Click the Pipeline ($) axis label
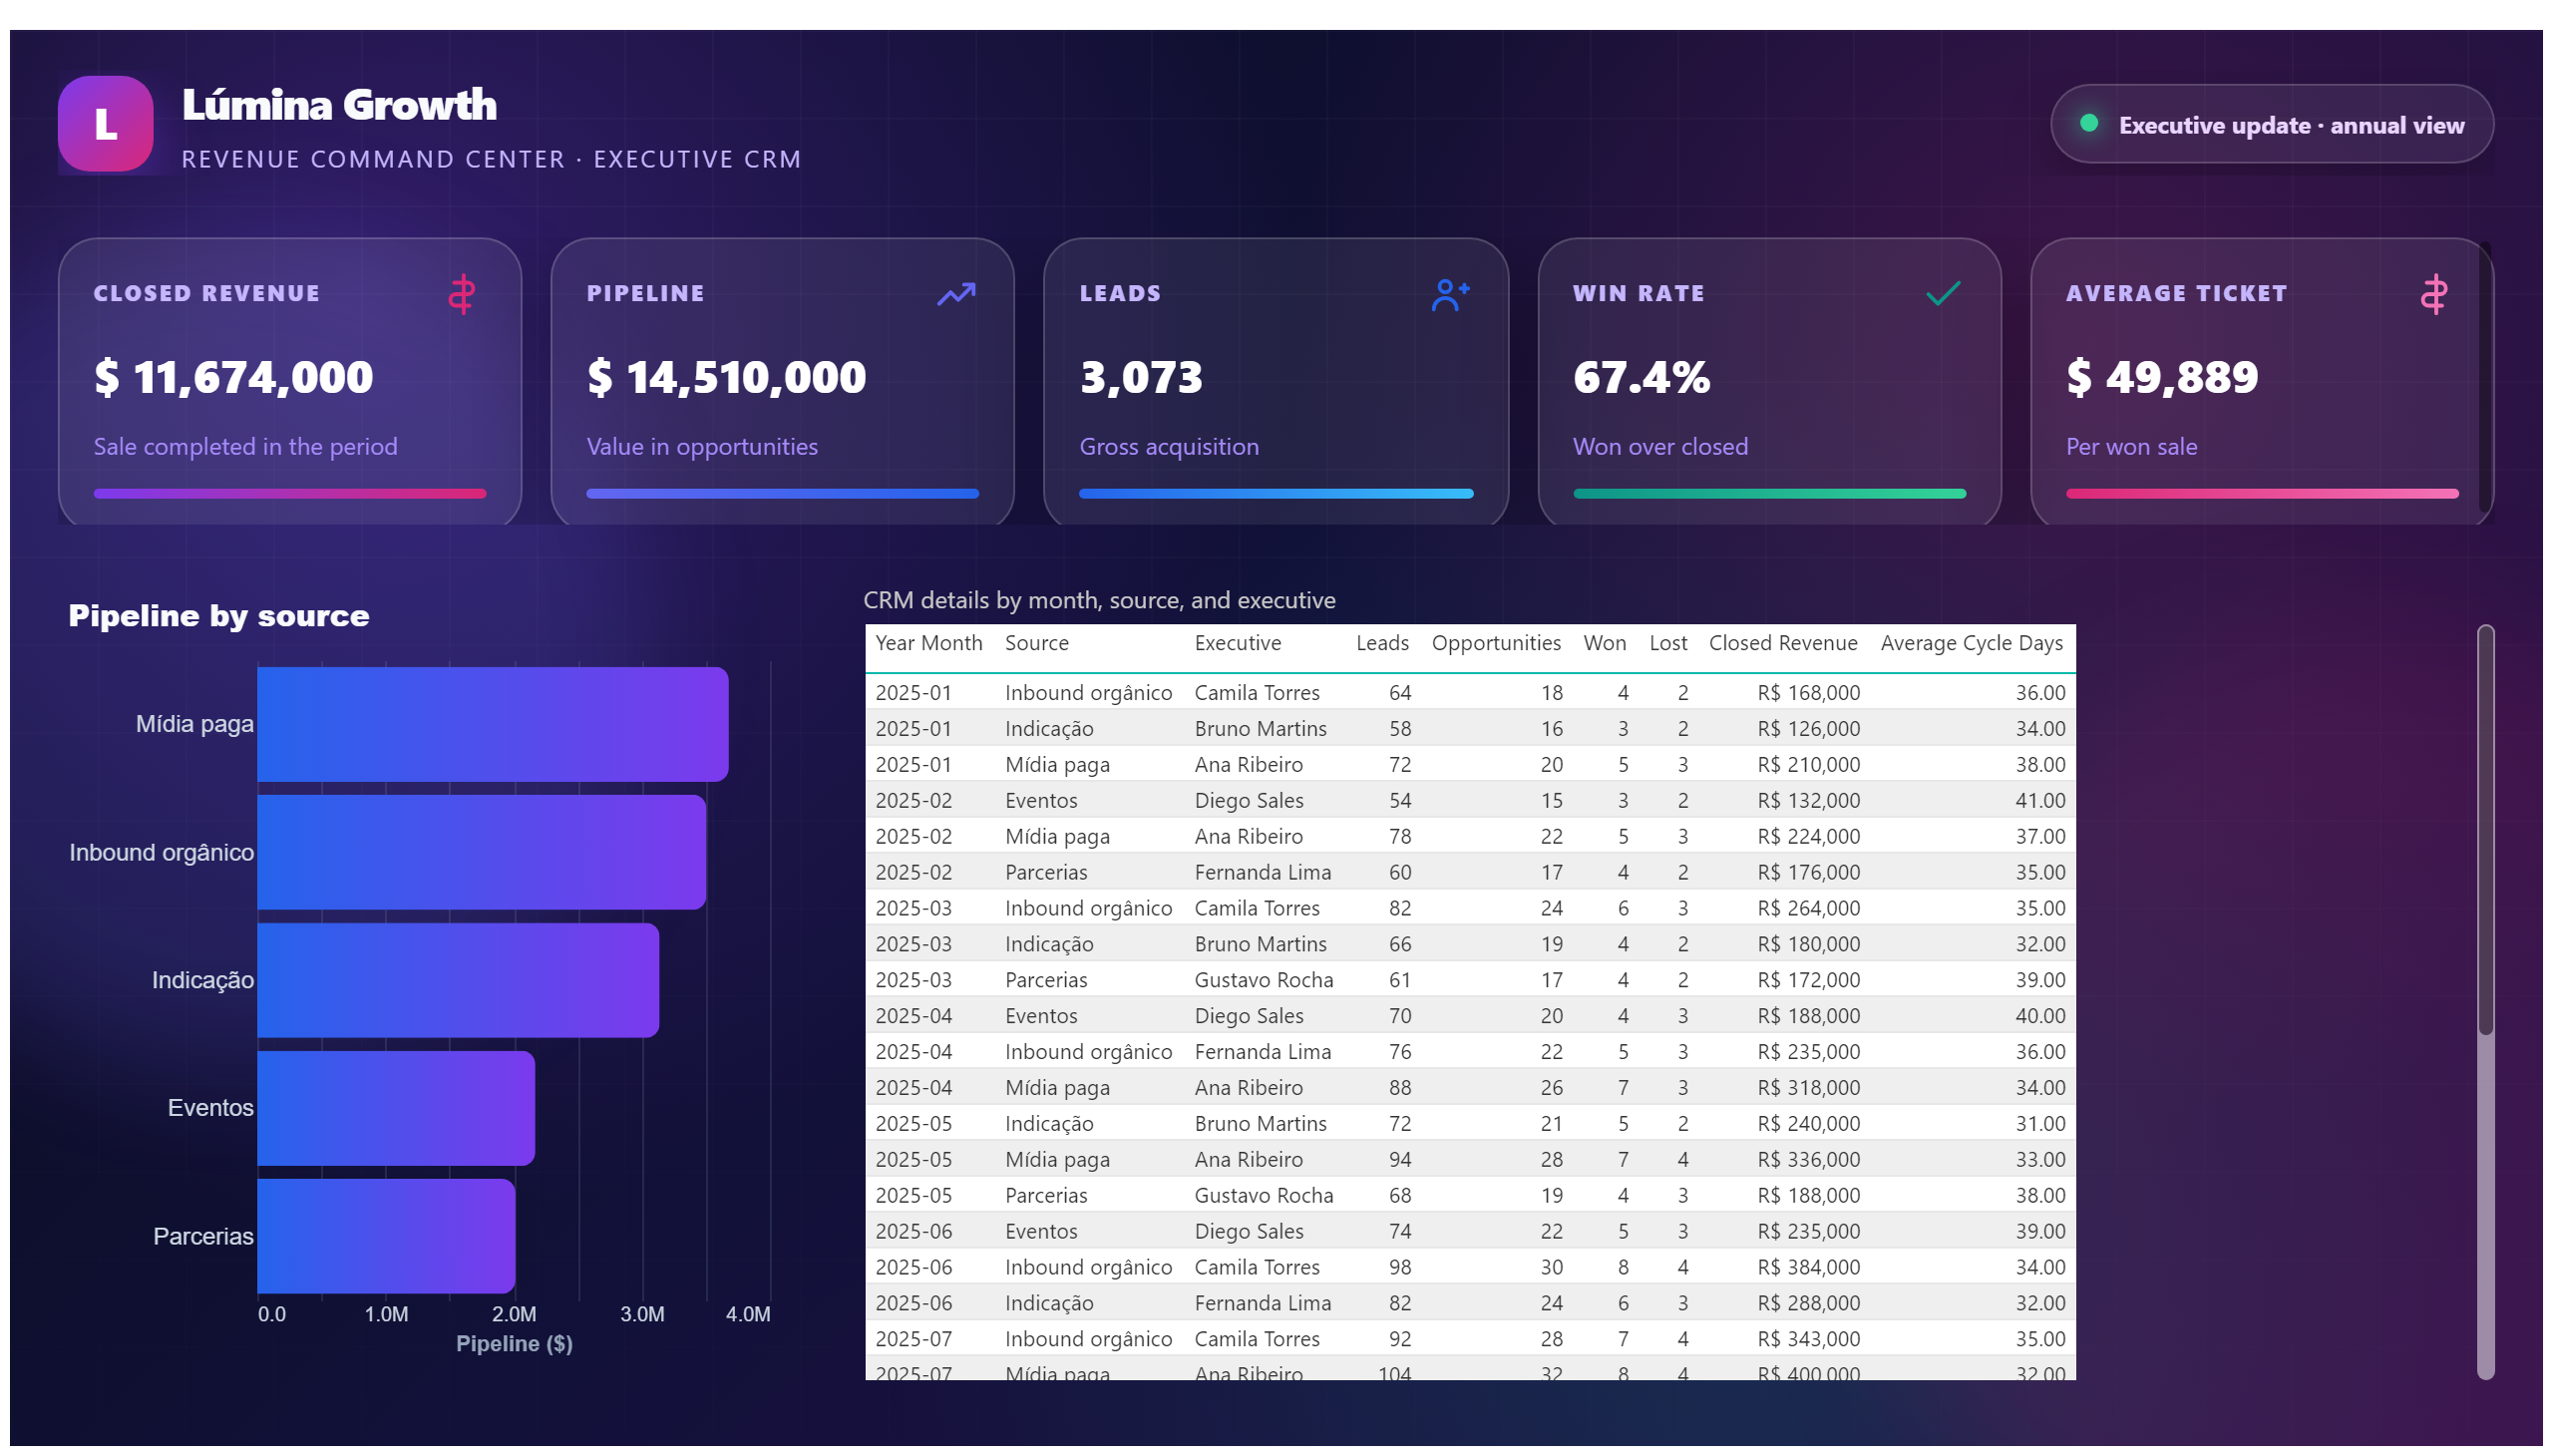This screenshot has width=2553, height=1456. click(514, 1344)
